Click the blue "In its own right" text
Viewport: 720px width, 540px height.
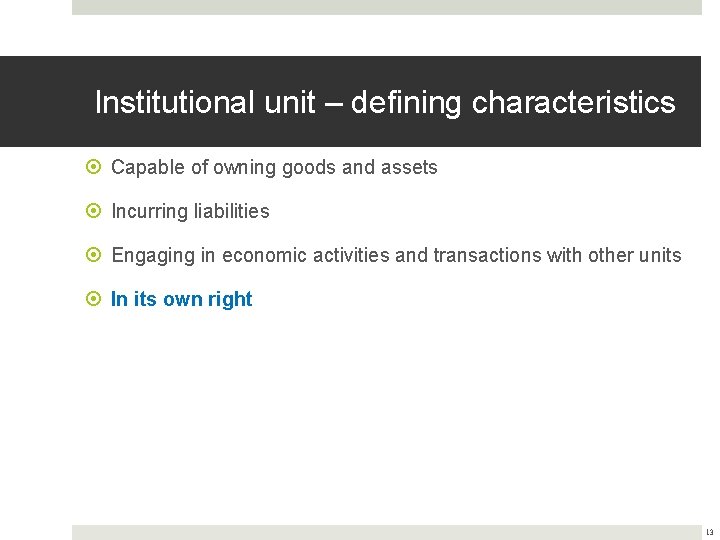[x=181, y=299]
